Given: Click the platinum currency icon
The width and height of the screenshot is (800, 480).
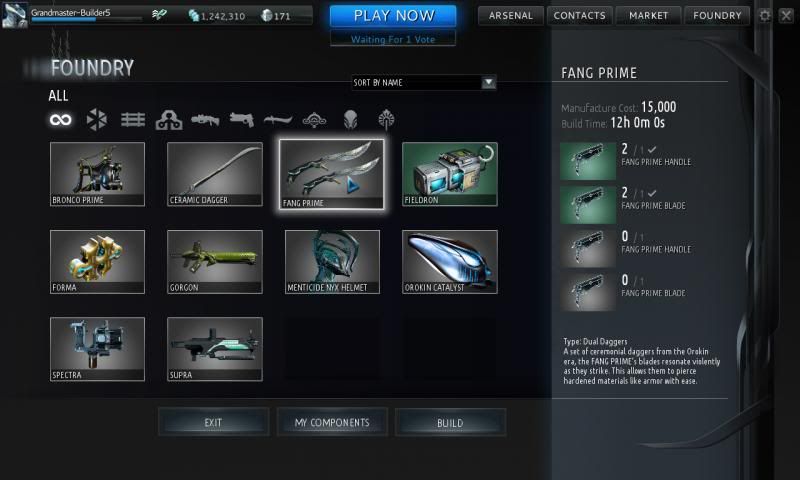Looking at the screenshot, I should [266, 16].
